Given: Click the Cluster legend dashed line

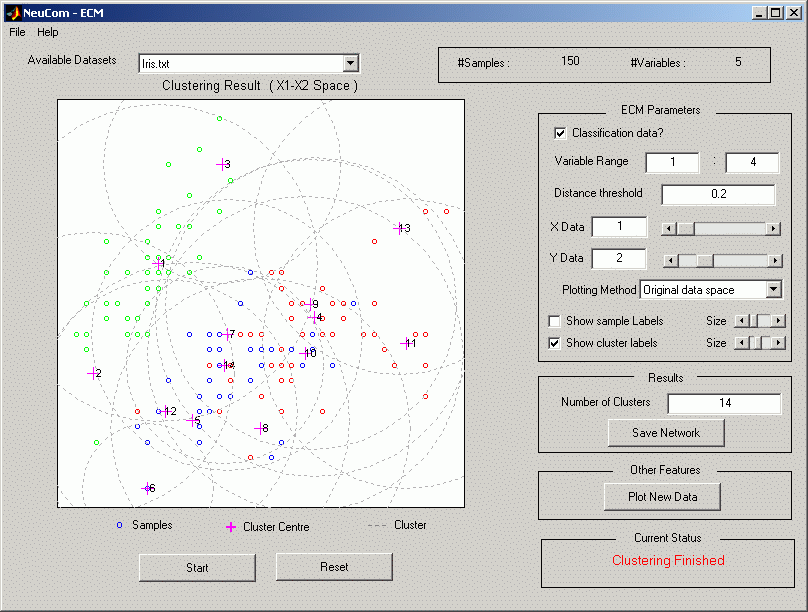Looking at the screenshot, I should tap(377, 525).
